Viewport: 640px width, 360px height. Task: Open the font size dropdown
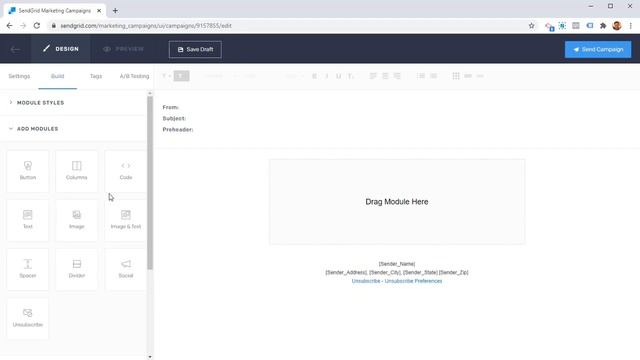point(295,76)
